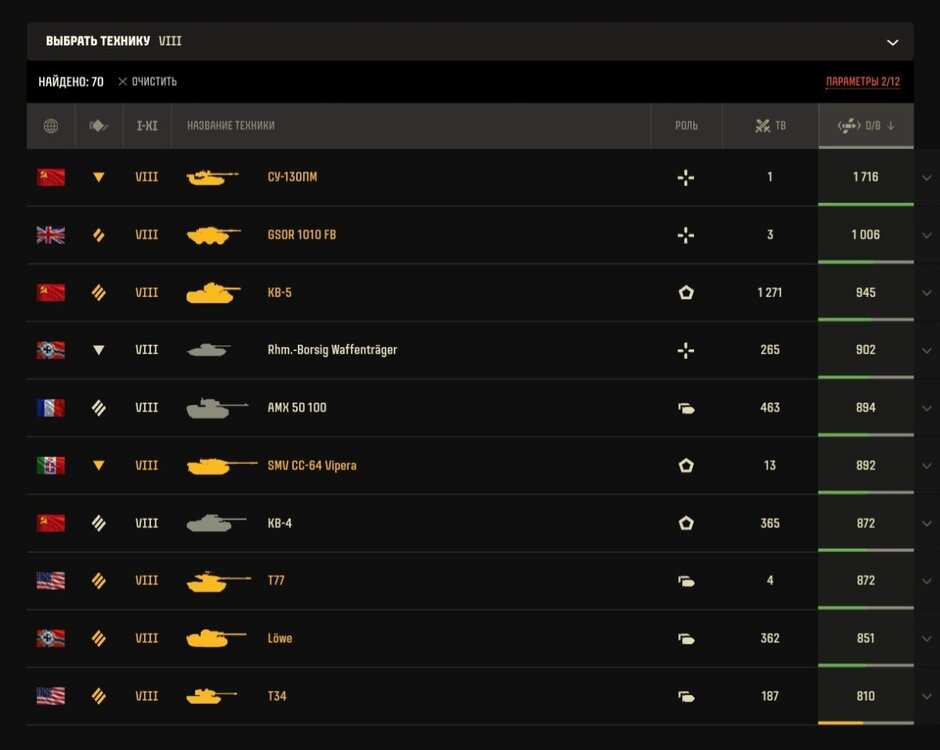The height and width of the screenshot is (750, 940).
Task: Clear filters with ОЧИСТИТЬ button
Action: point(147,82)
